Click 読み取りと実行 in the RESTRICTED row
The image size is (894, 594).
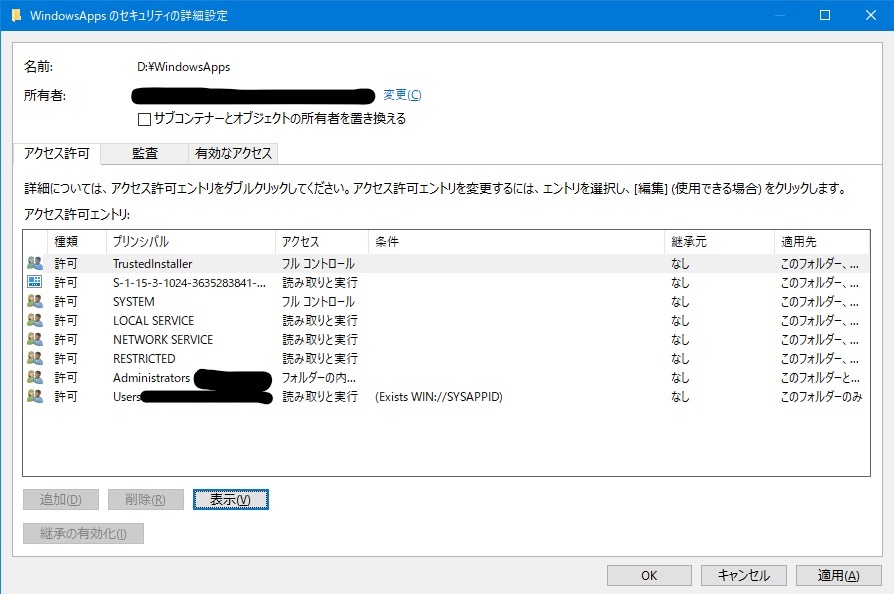point(320,359)
